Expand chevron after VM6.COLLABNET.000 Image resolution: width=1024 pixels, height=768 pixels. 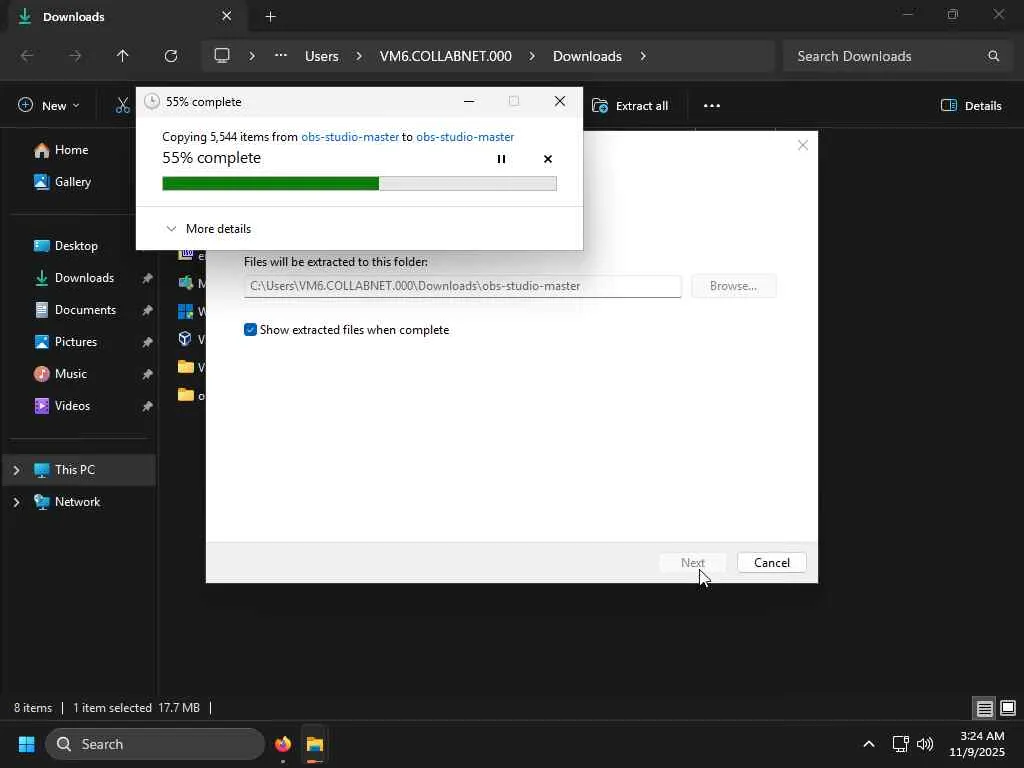tap(532, 56)
